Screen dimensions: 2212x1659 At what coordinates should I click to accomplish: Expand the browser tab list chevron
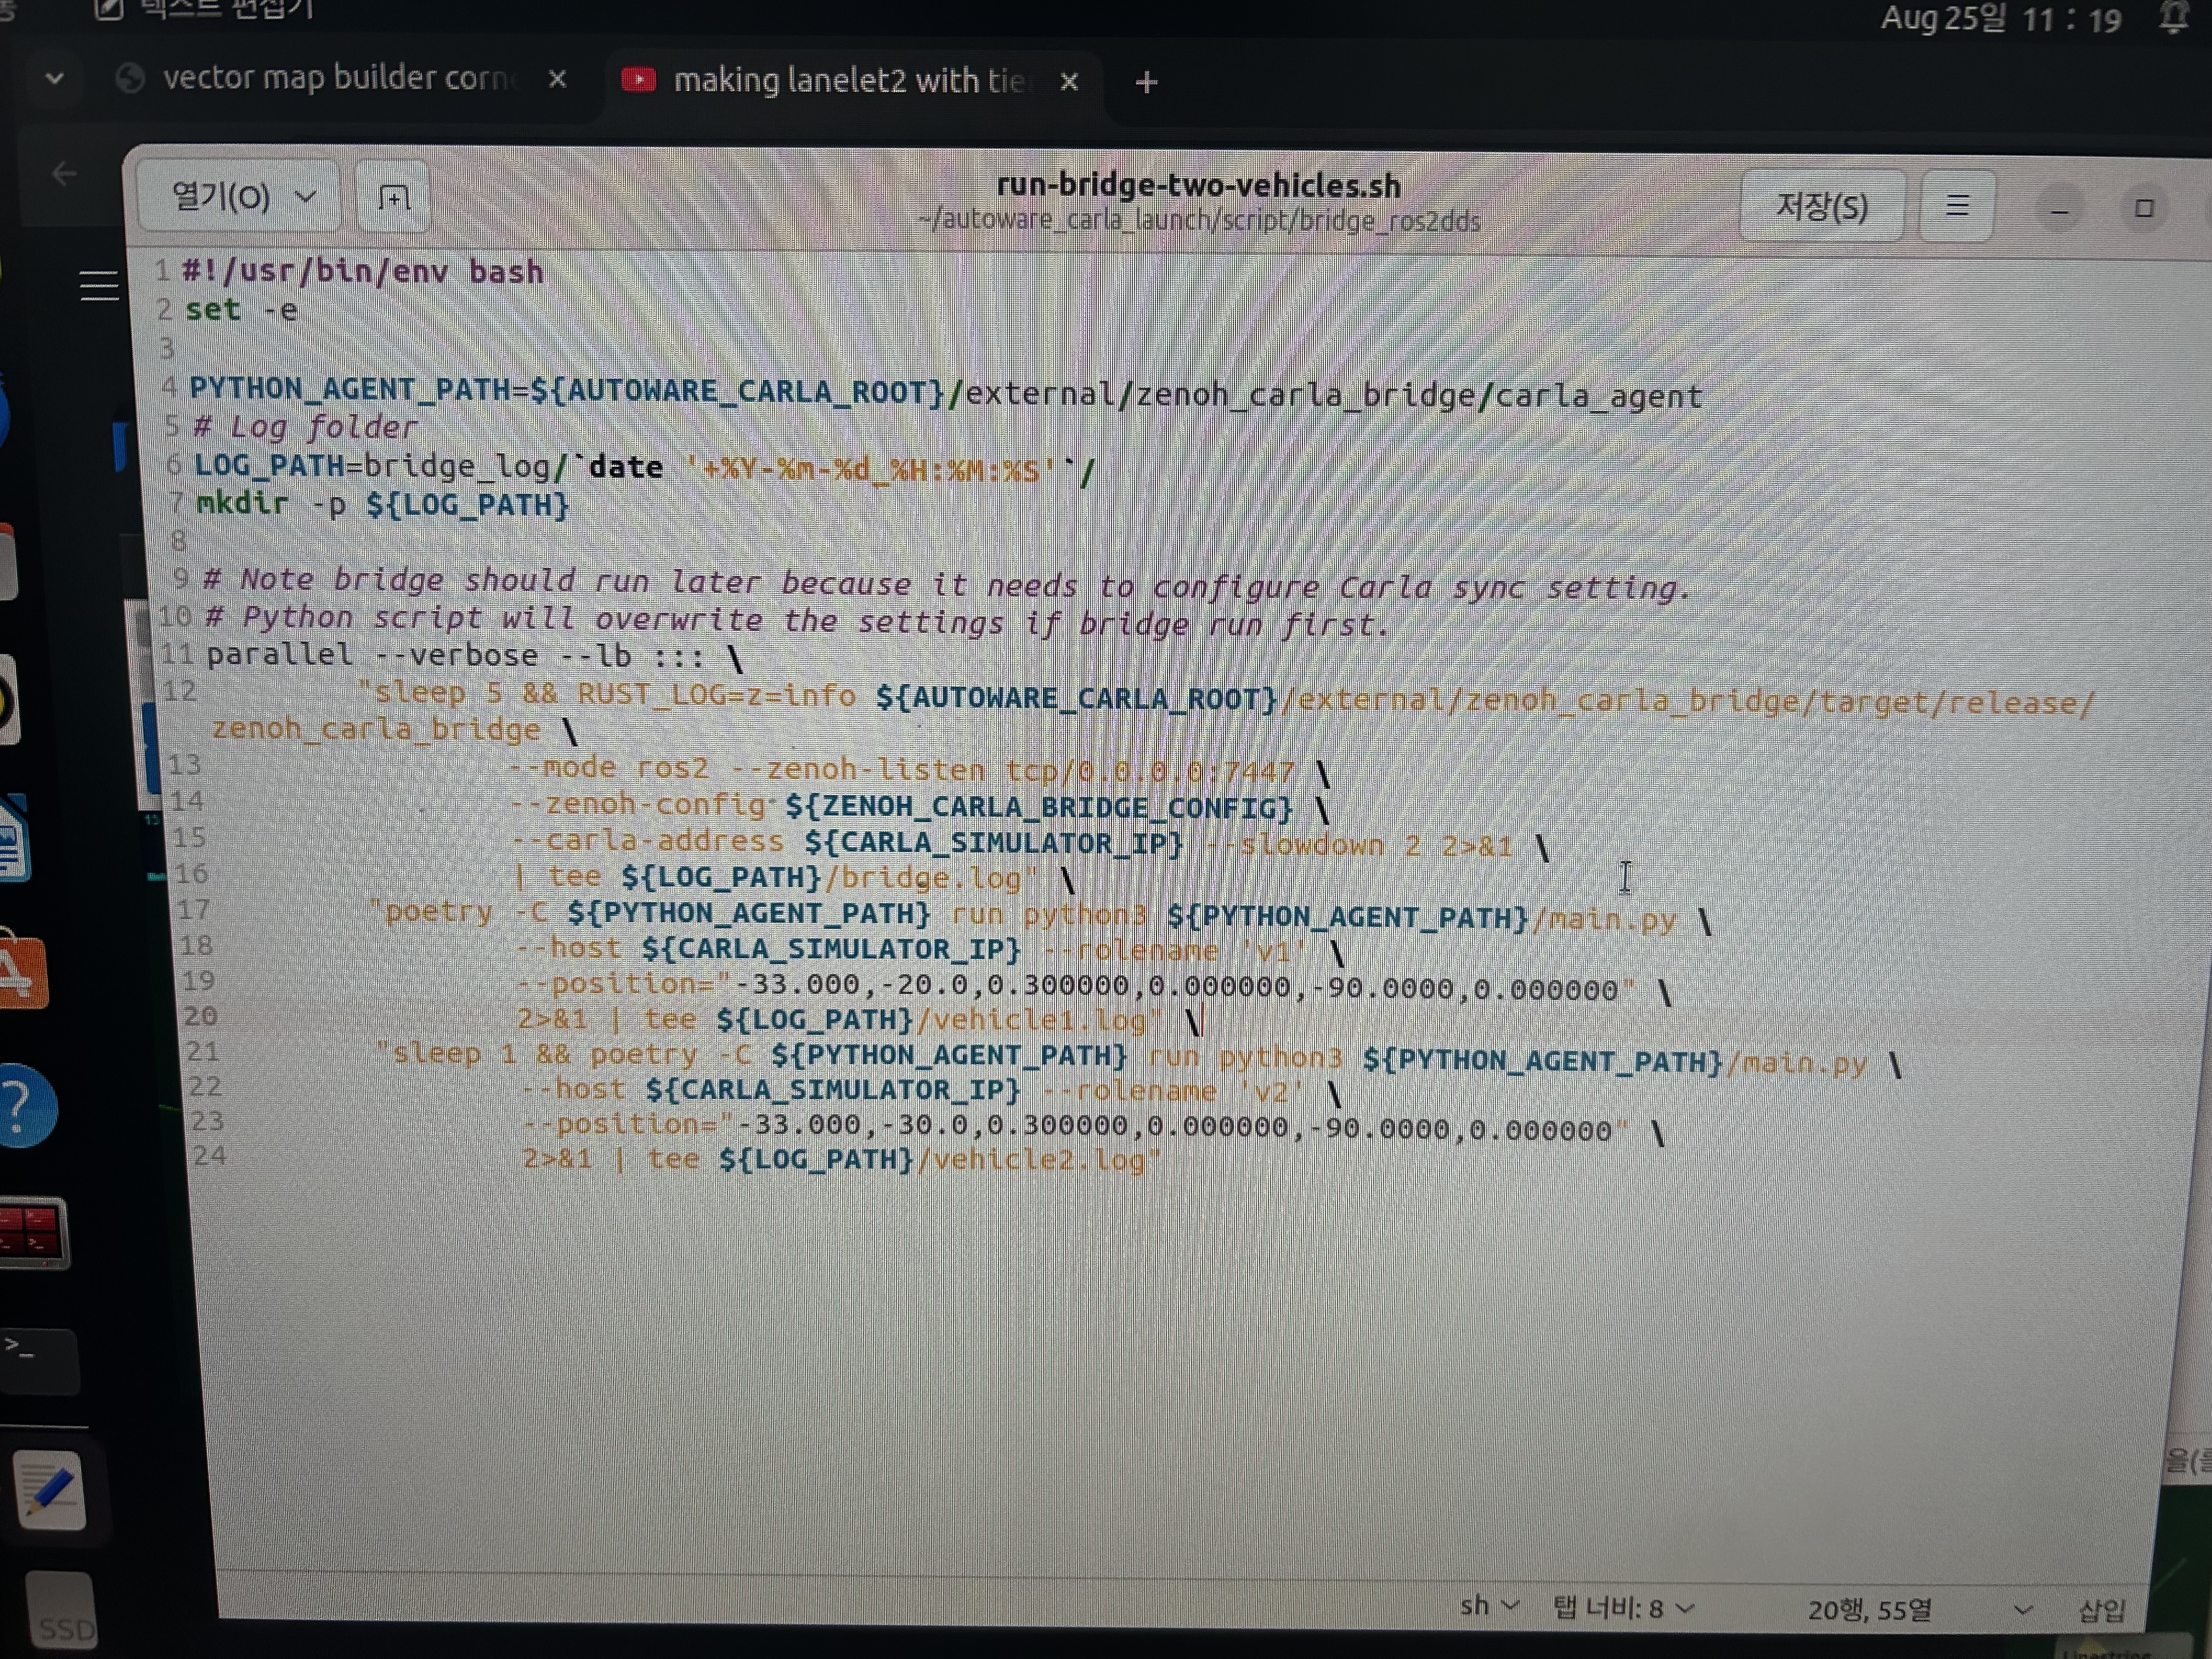click(54, 77)
